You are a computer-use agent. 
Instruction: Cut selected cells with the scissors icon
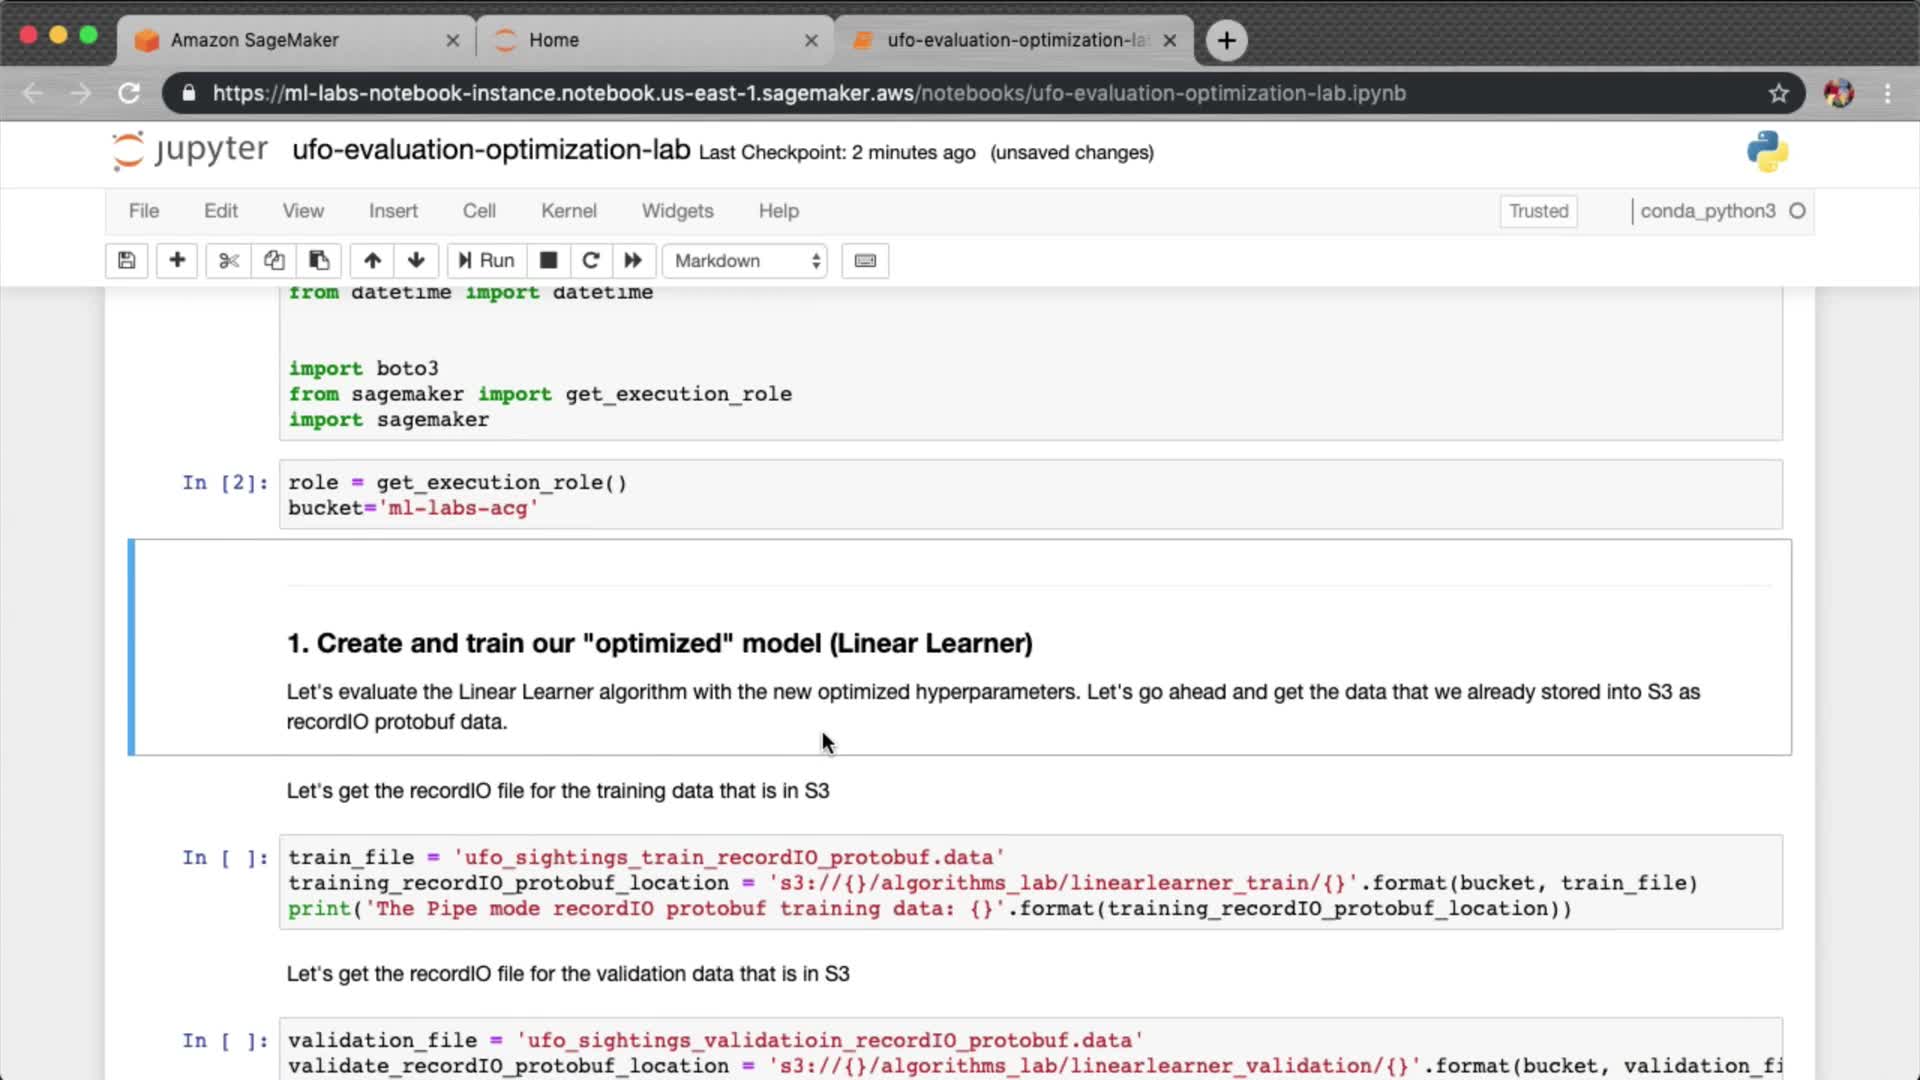(229, 261)
